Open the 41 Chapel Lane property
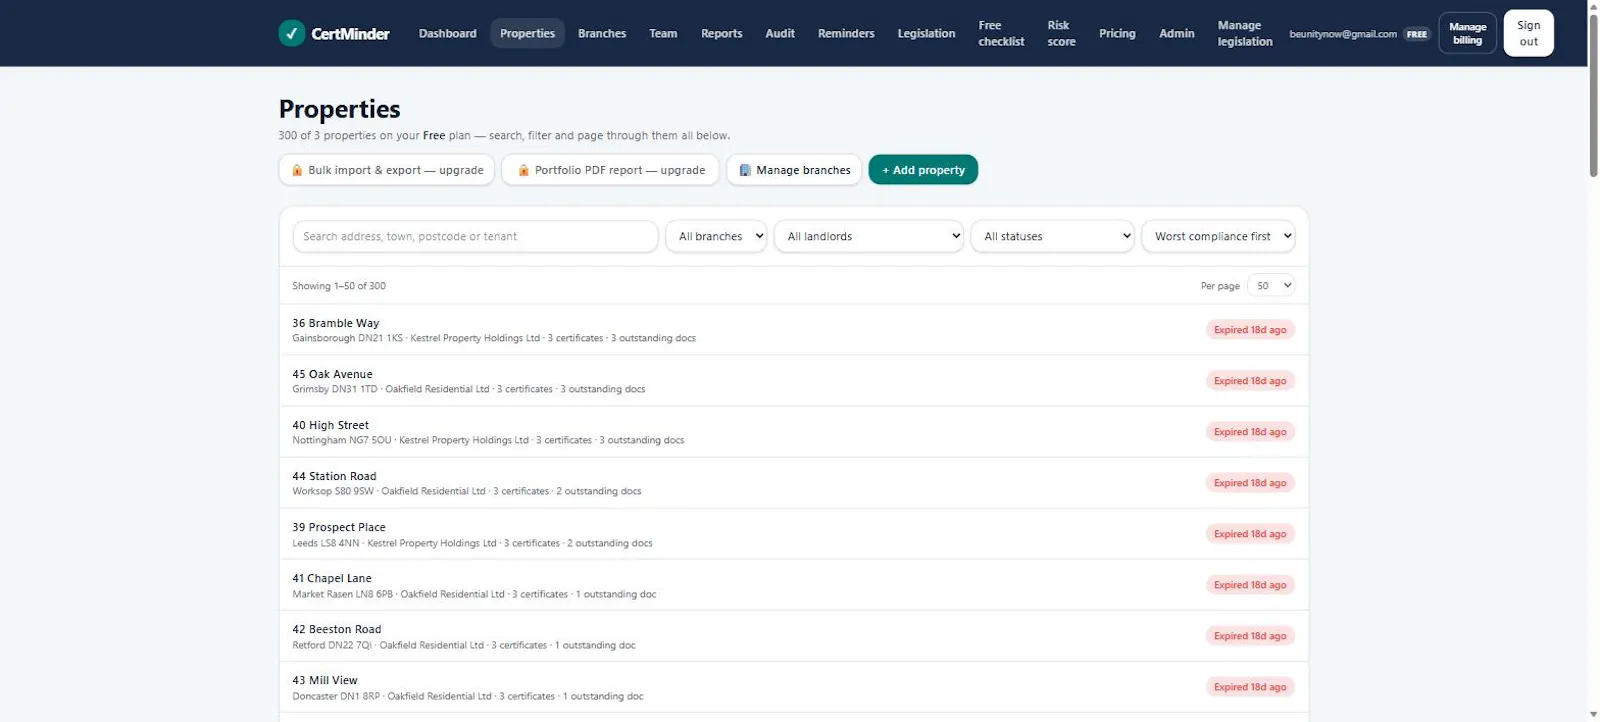The image size is (1600, 722). (x=793, y=585)
